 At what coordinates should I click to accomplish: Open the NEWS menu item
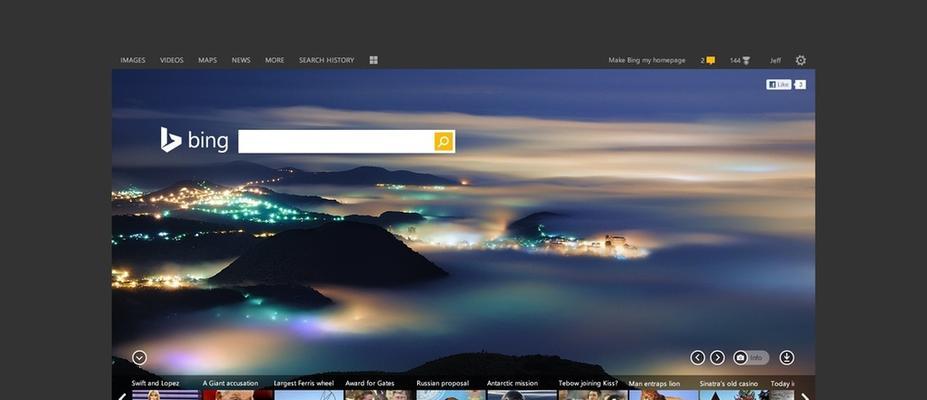[241, 60]
